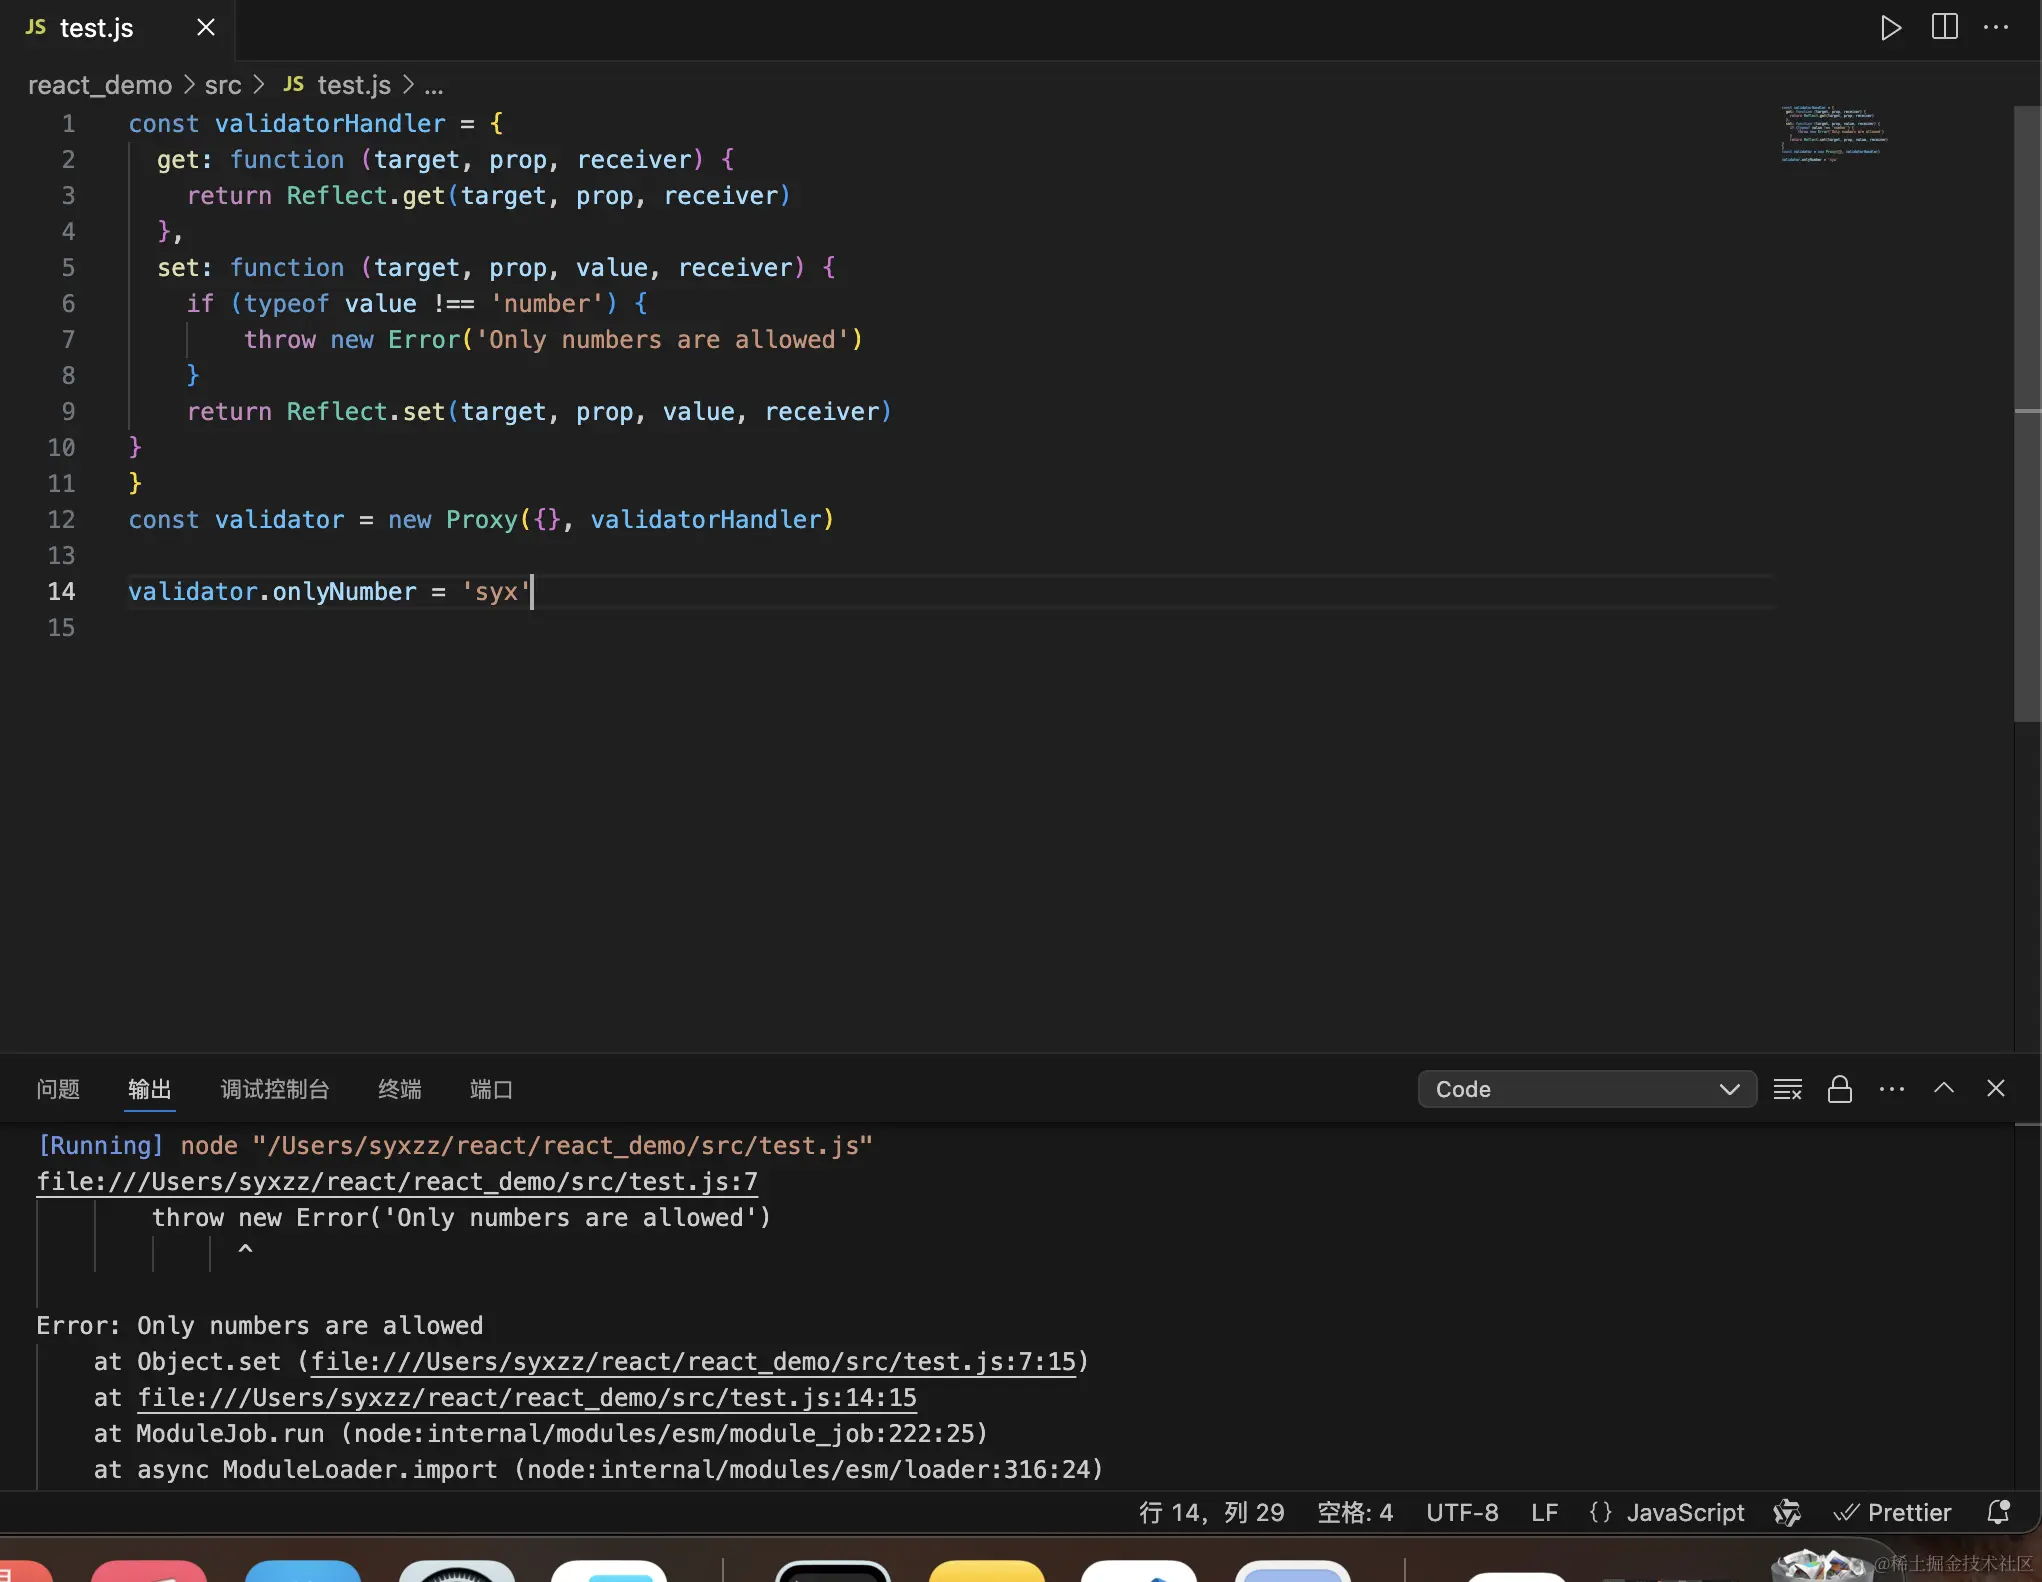Click the Prettier status bar item
Image resolution: width=2042 pixels, height=1582 pixels.
1892,1512
